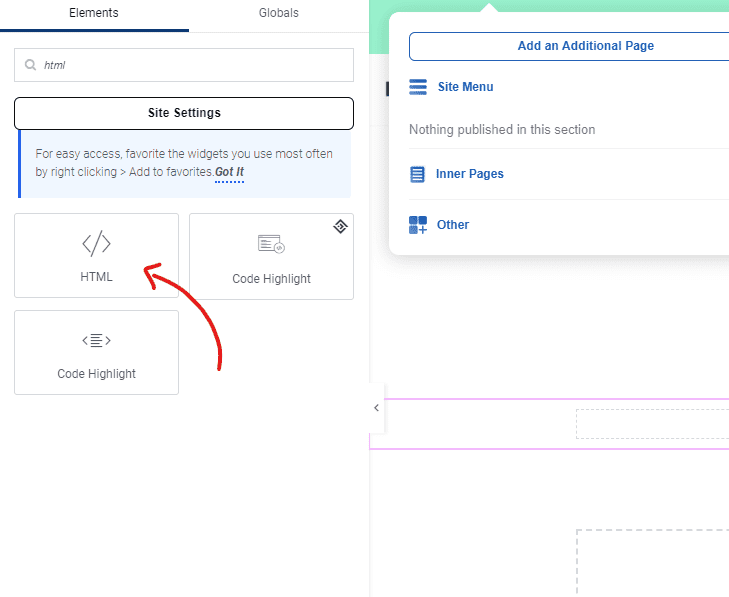Open the Inner Pages section
The height and width of the screenshot is (597, 729).
(470, 174)
